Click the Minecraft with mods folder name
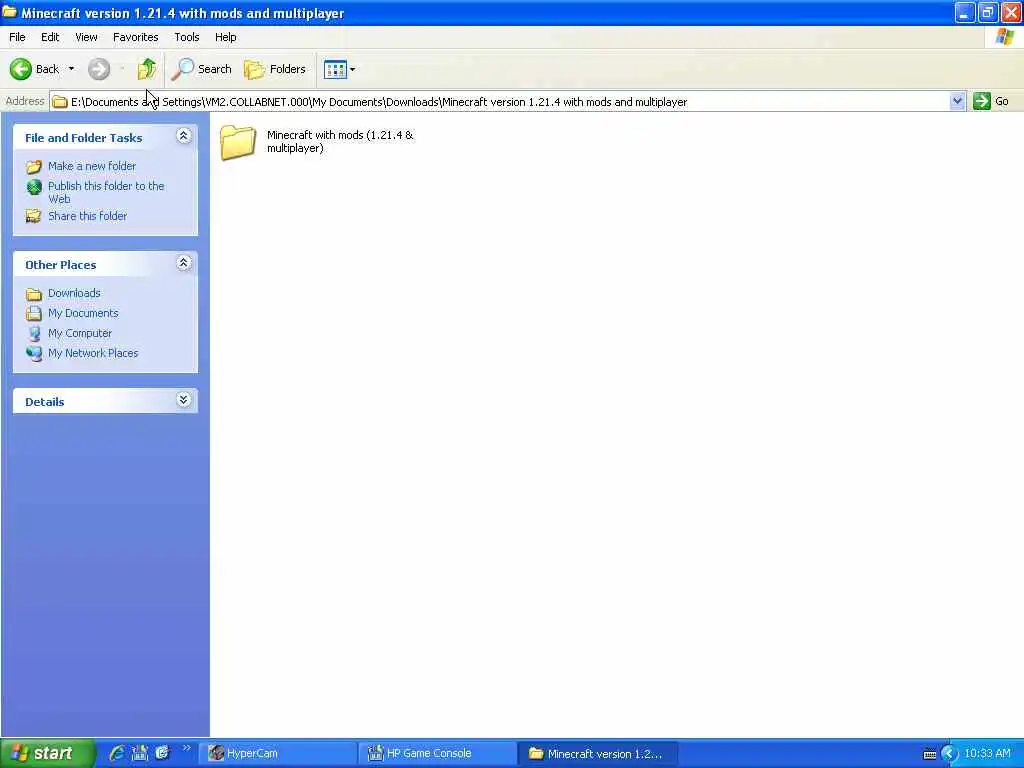This screenshot has width=1024, height=768. tap(340, 142)
